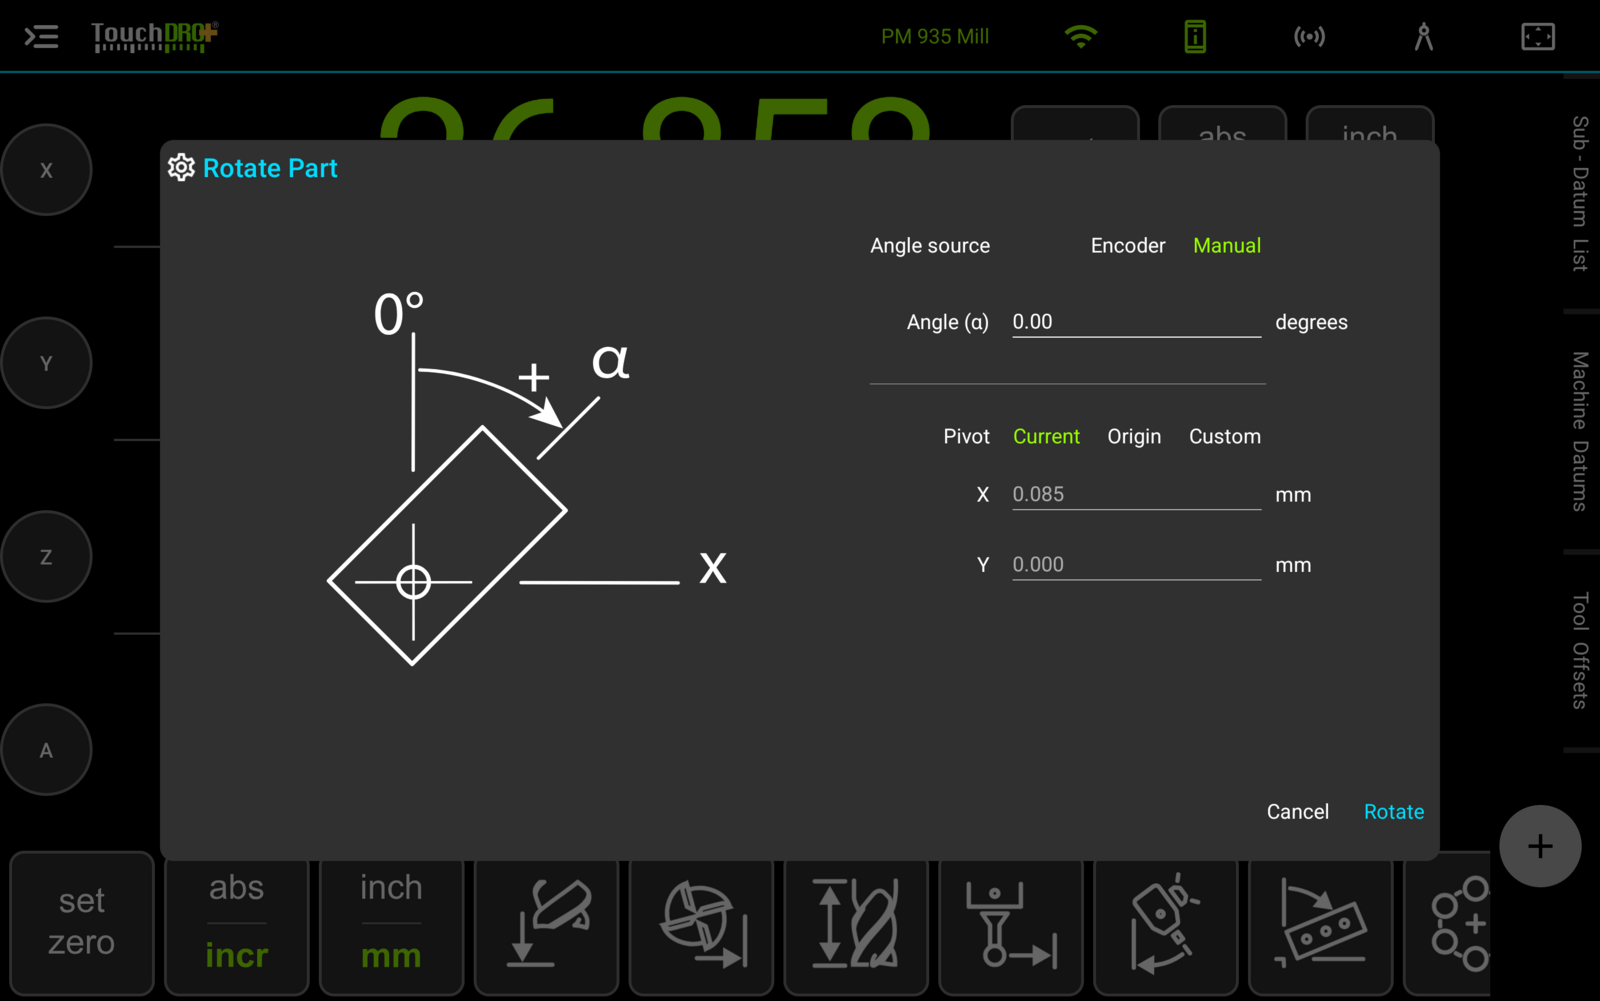Choose Custom as the pivot

1225,437
